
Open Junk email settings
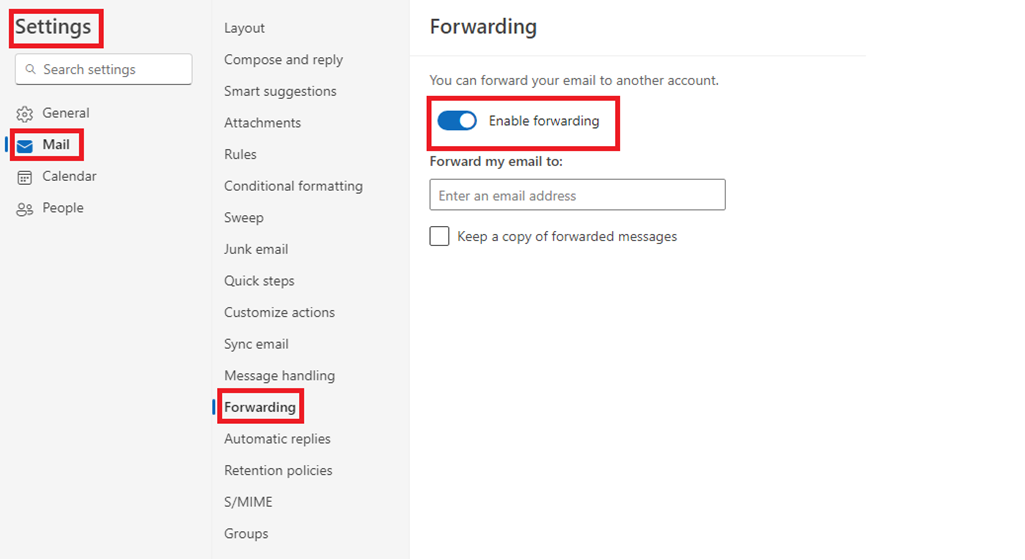tap(256, 249)
